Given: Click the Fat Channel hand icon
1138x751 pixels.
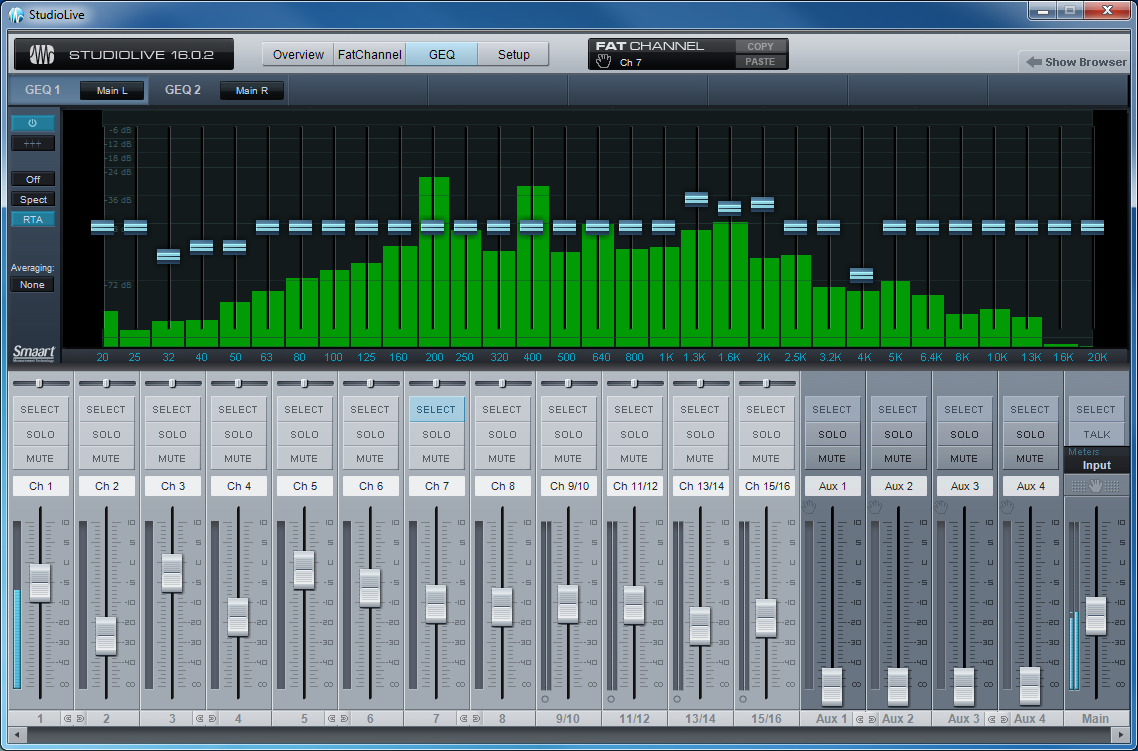Looking at the screenshot, I should (603, 62).
